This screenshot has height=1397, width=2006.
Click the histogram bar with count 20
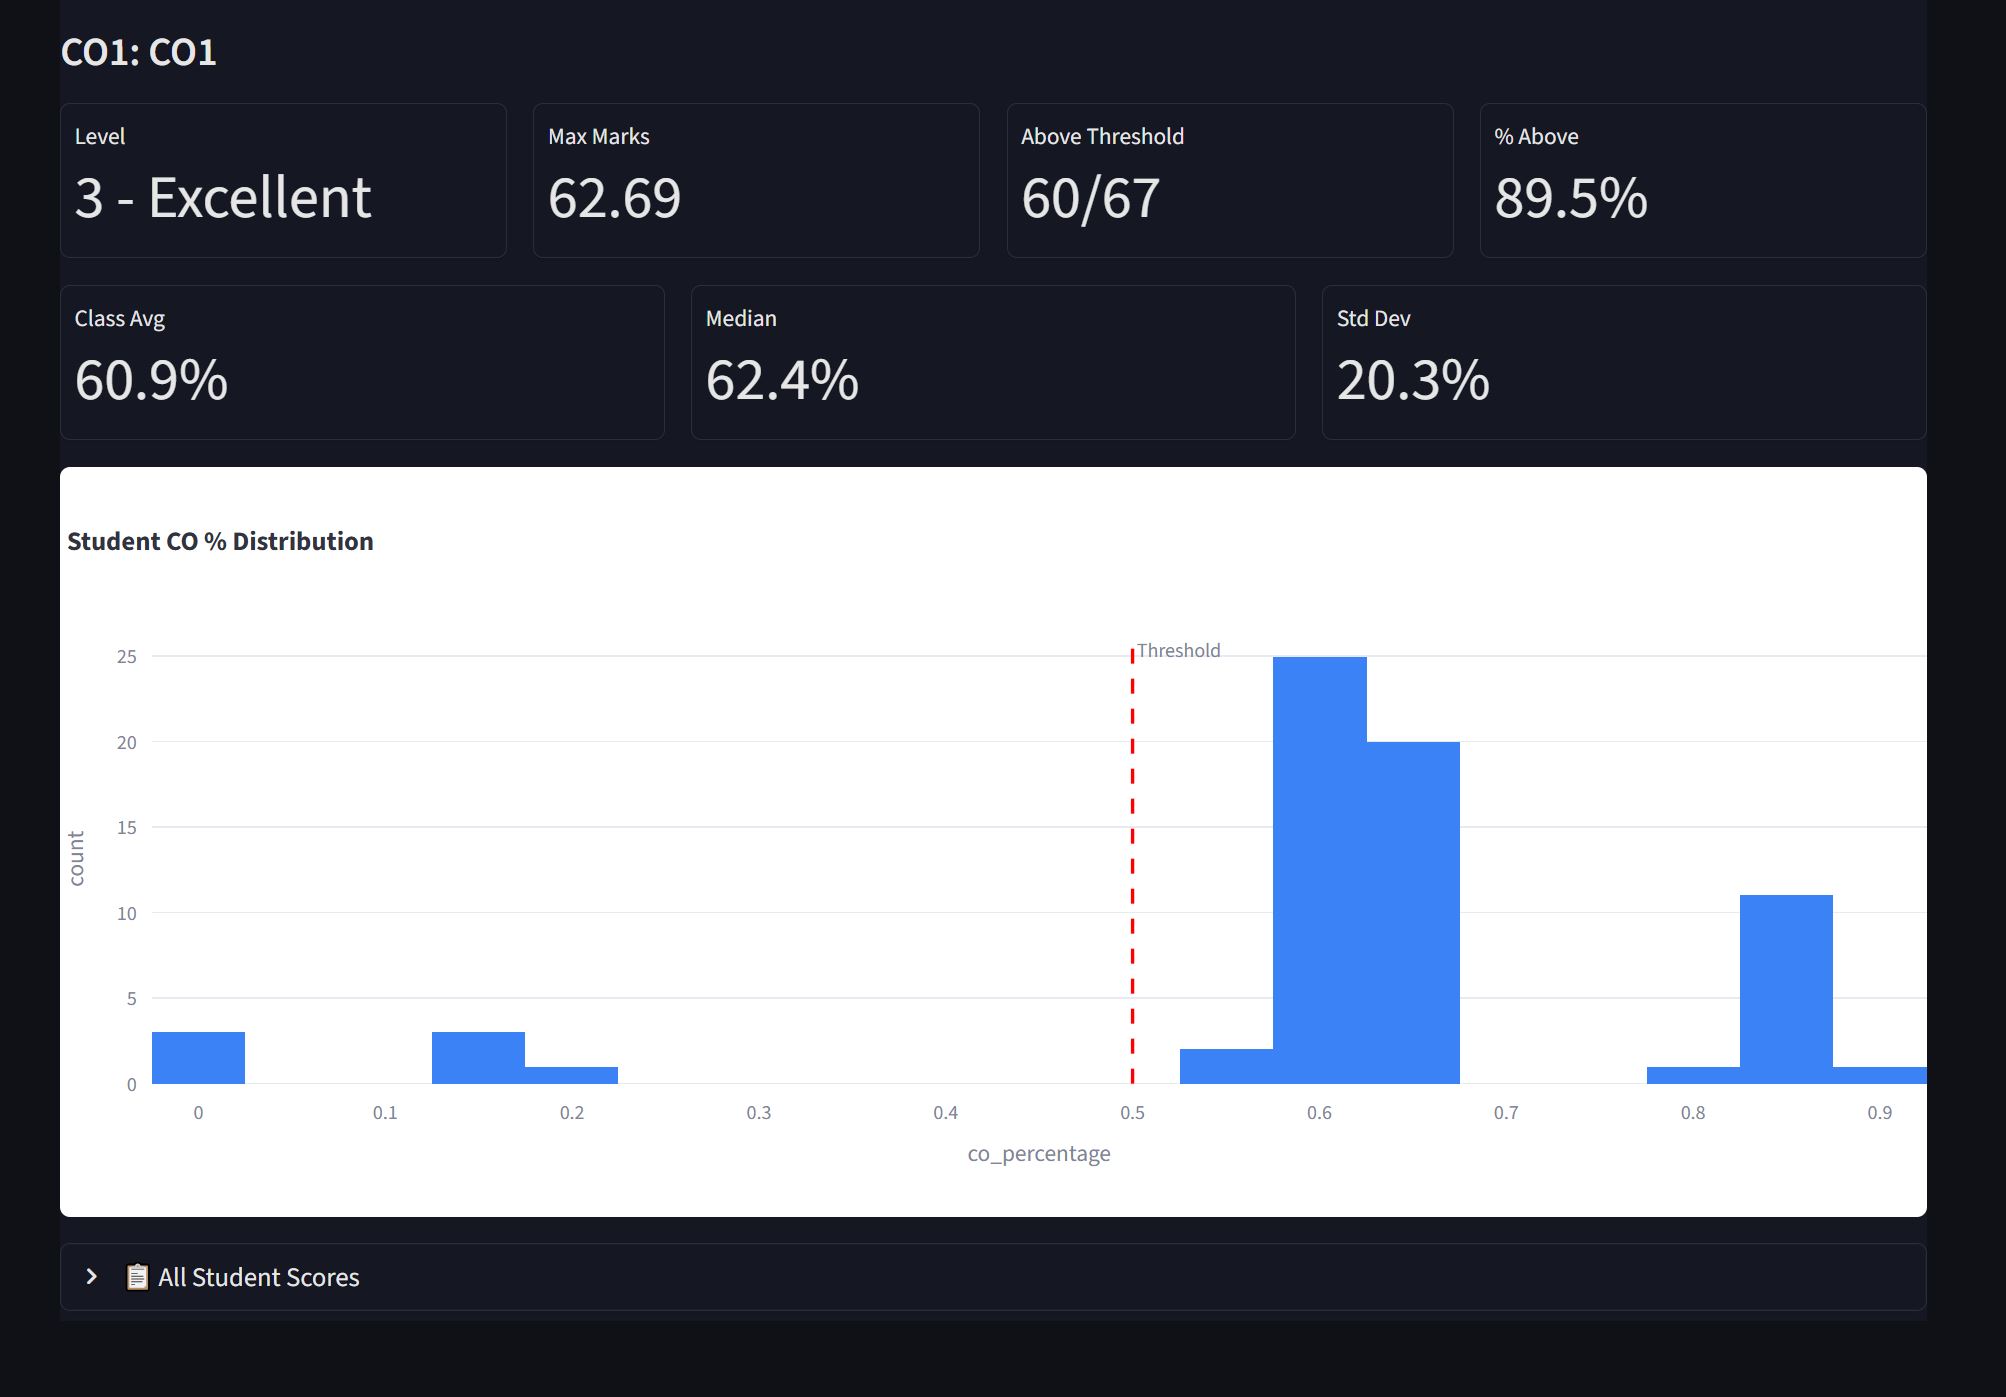[x=1413, y=913]
